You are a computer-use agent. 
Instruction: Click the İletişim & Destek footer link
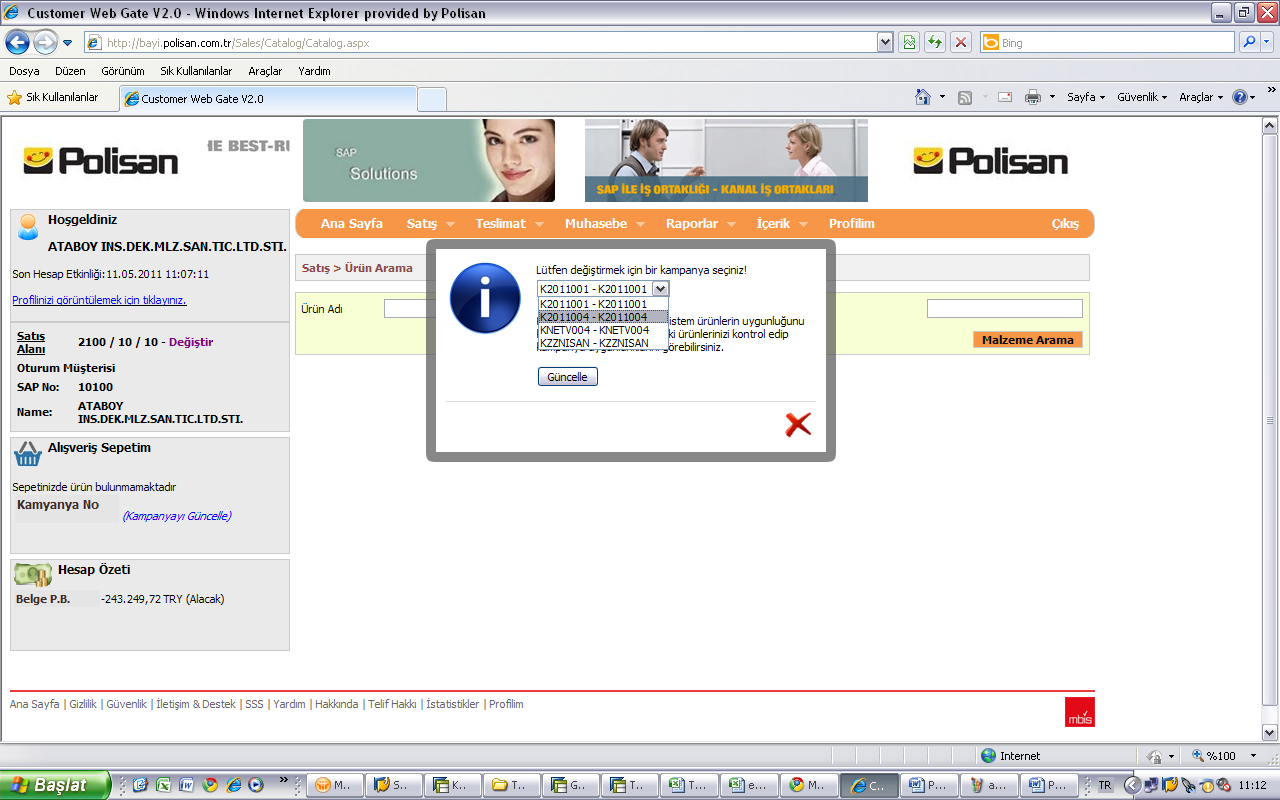click(x=196, y=704)
